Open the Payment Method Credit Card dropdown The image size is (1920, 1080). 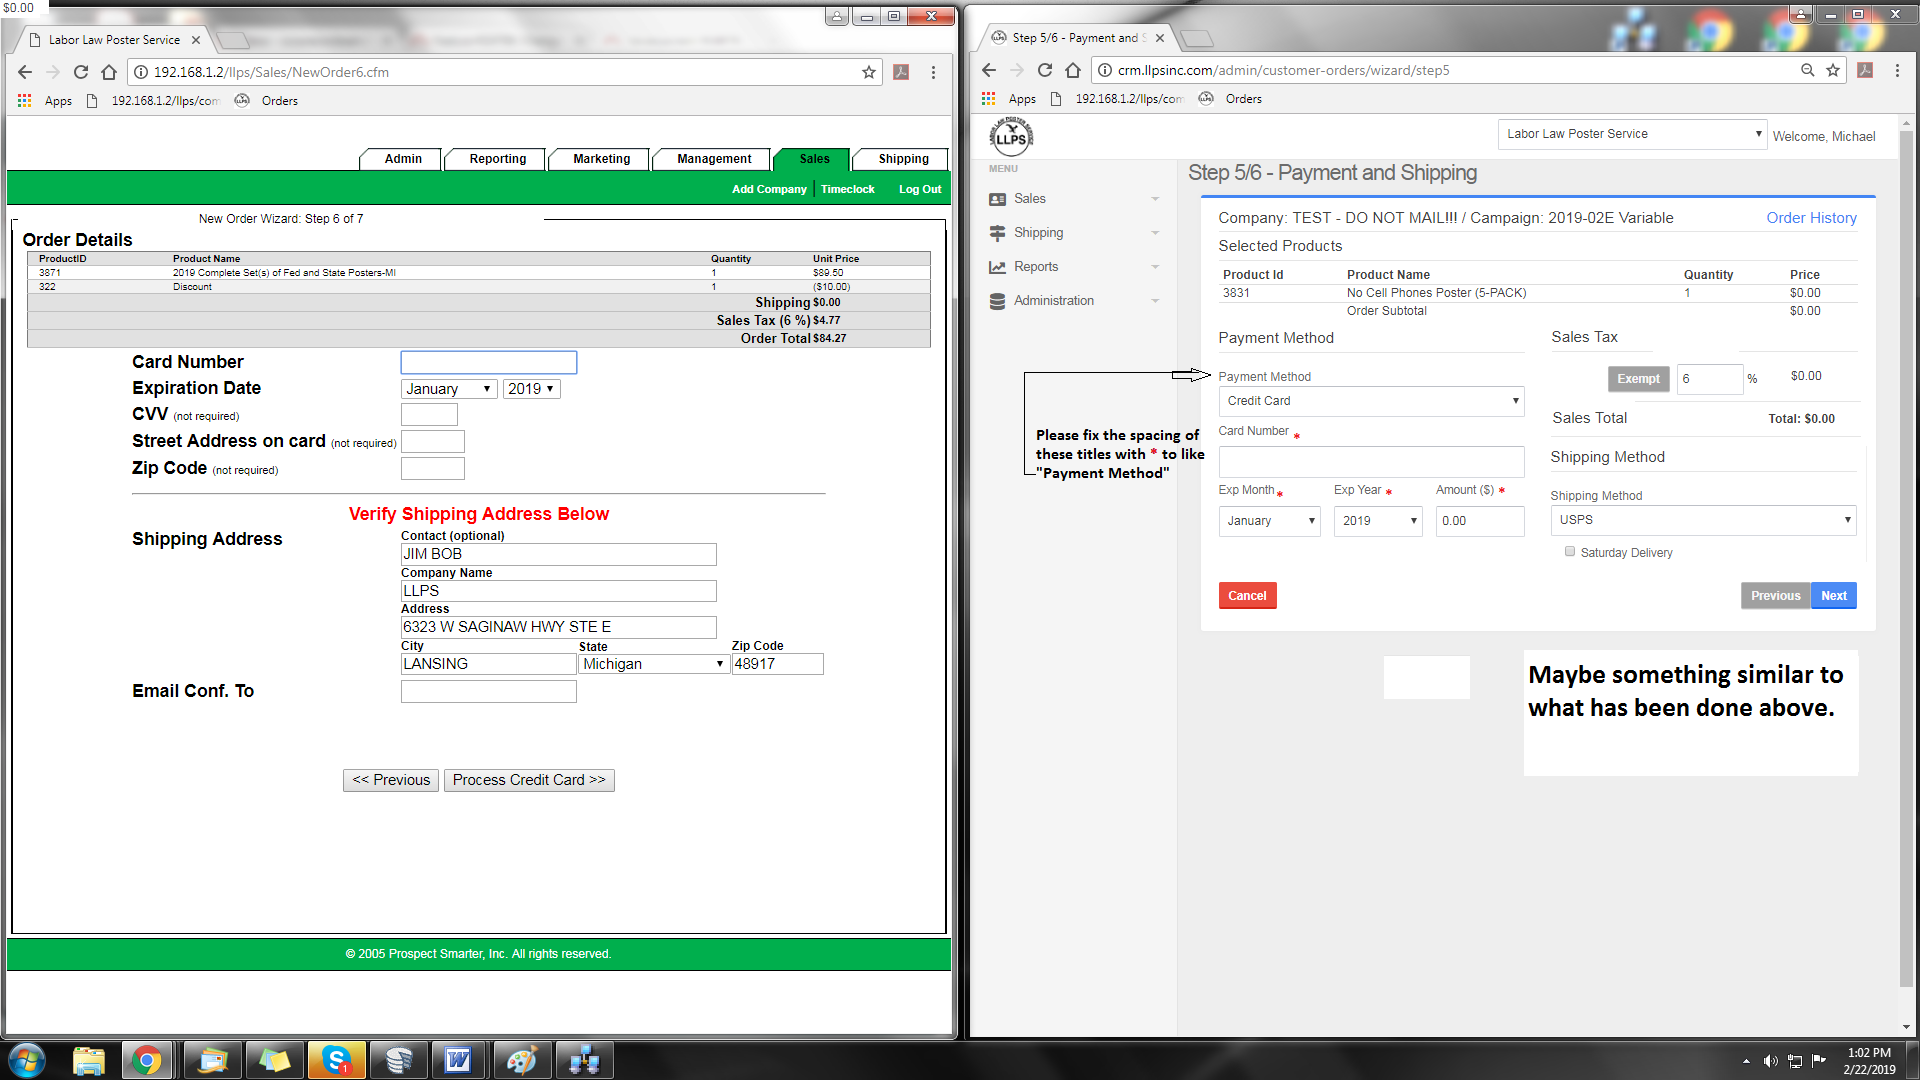pyautogui.click(x=1370, y=401)
